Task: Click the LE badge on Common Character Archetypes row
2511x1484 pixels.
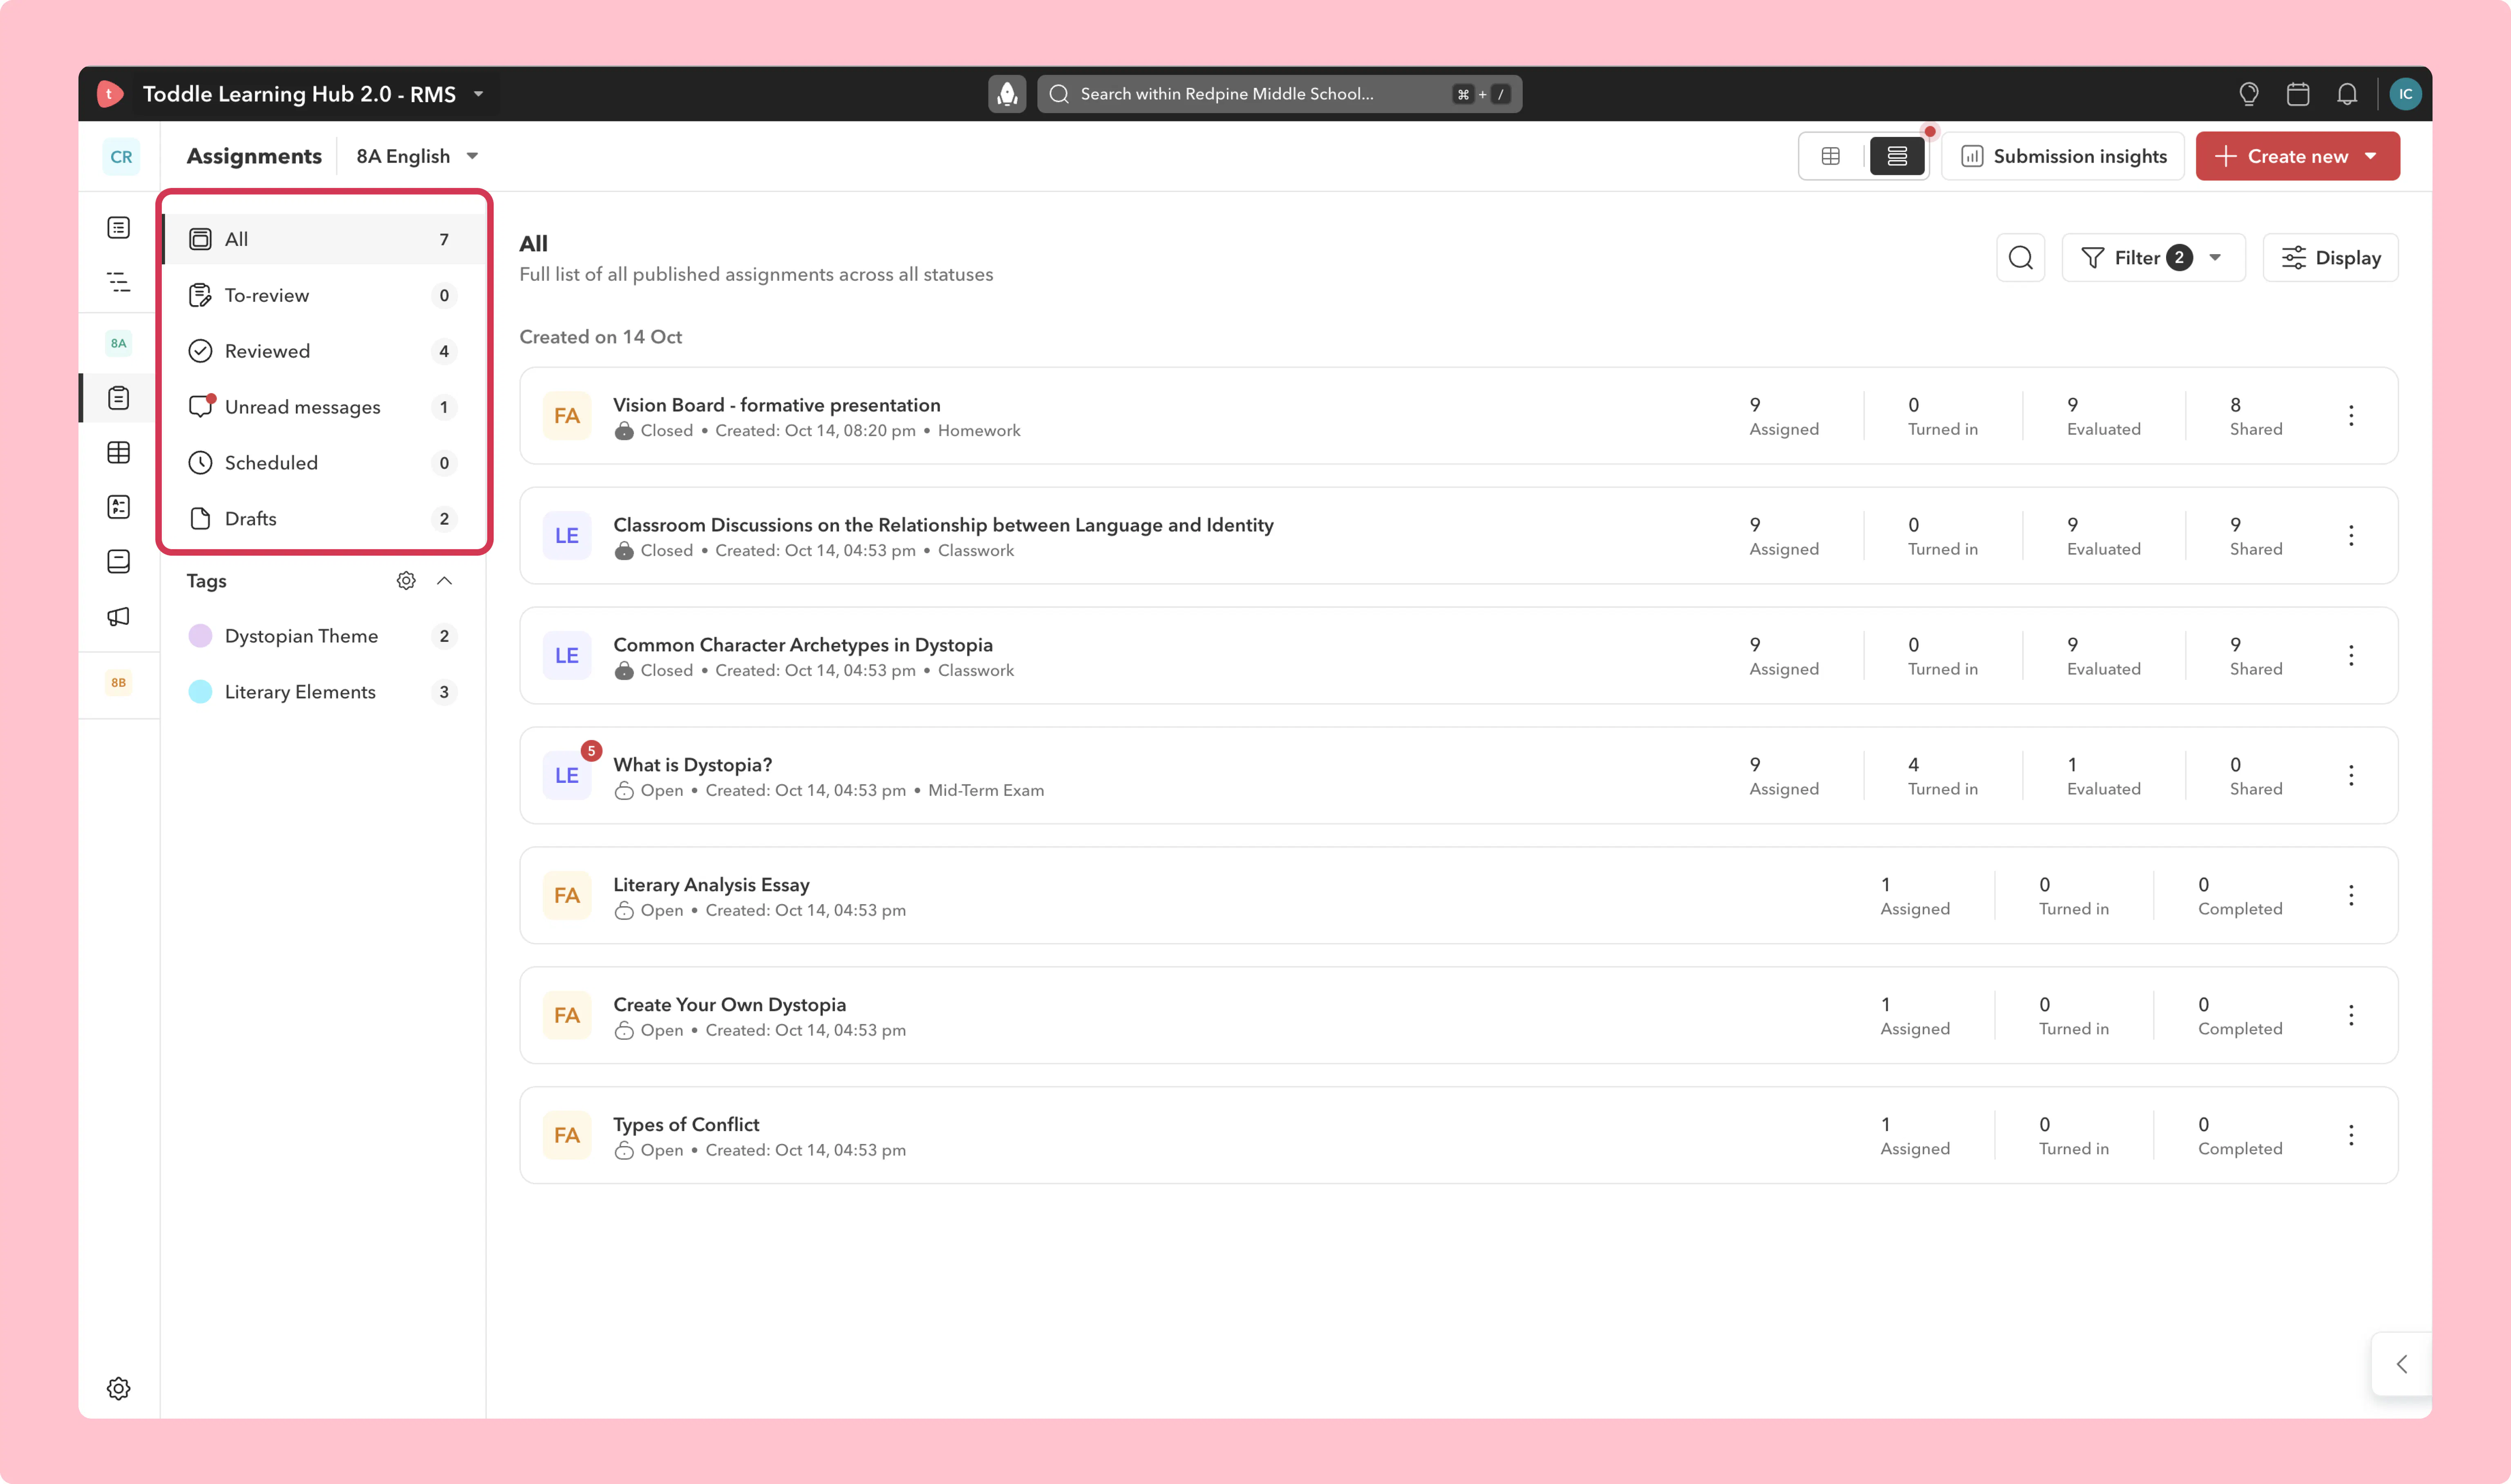Action: pyautogui.click(x=567, y=656)
